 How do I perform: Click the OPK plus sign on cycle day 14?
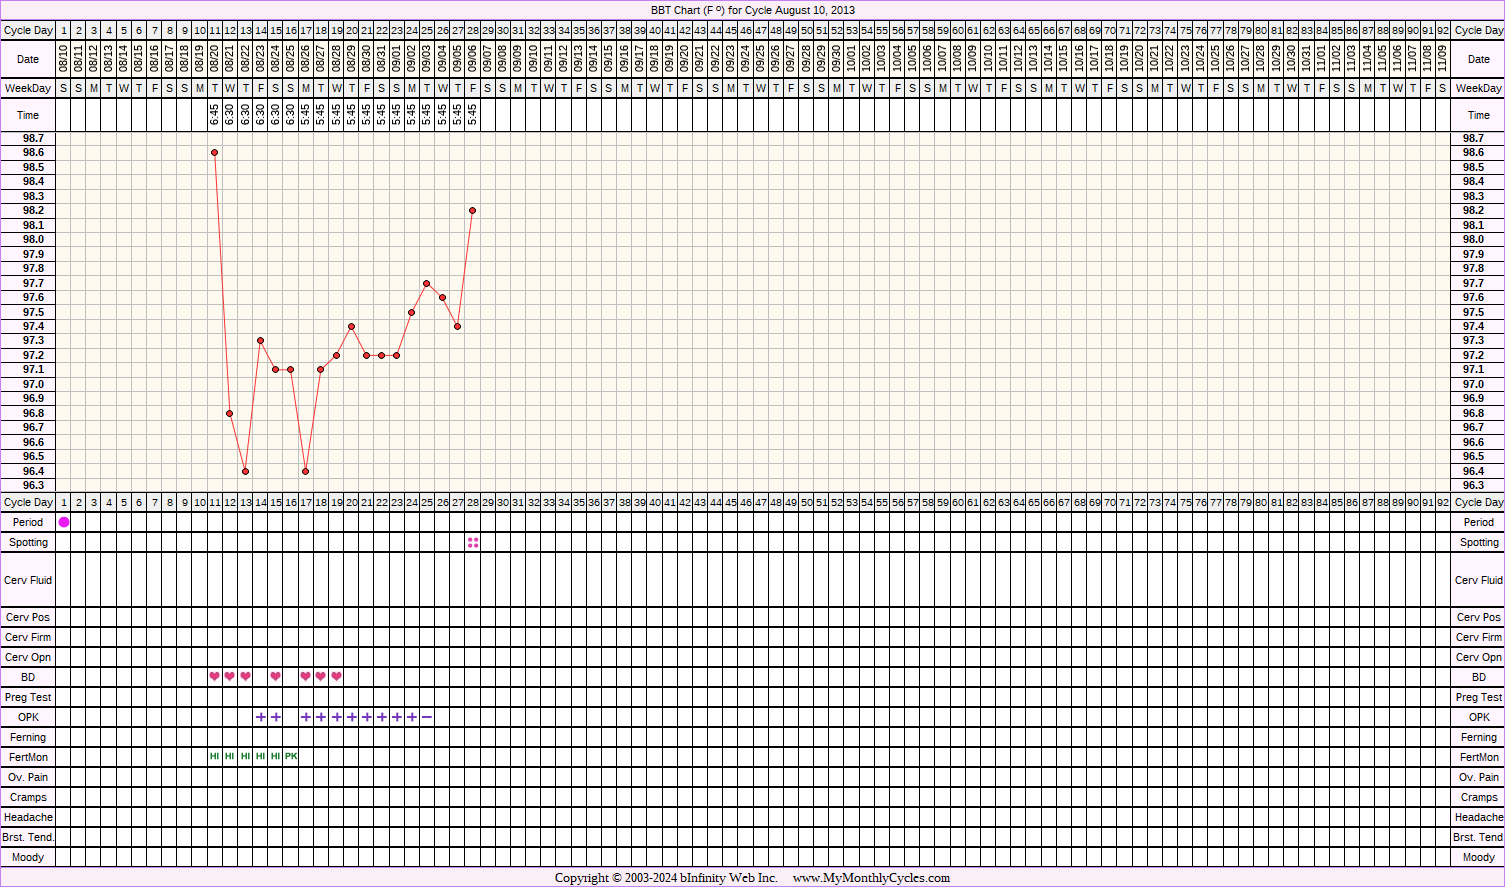click(x=261, y=717)
